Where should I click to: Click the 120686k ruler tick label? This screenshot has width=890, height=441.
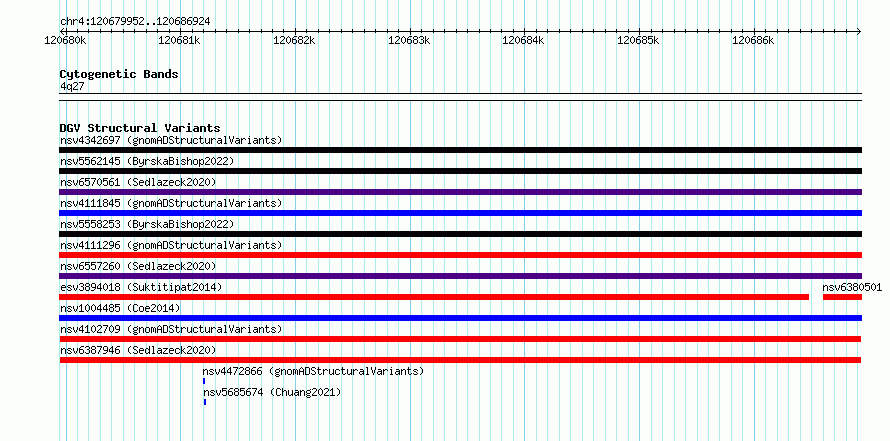(x=753, y=40)
